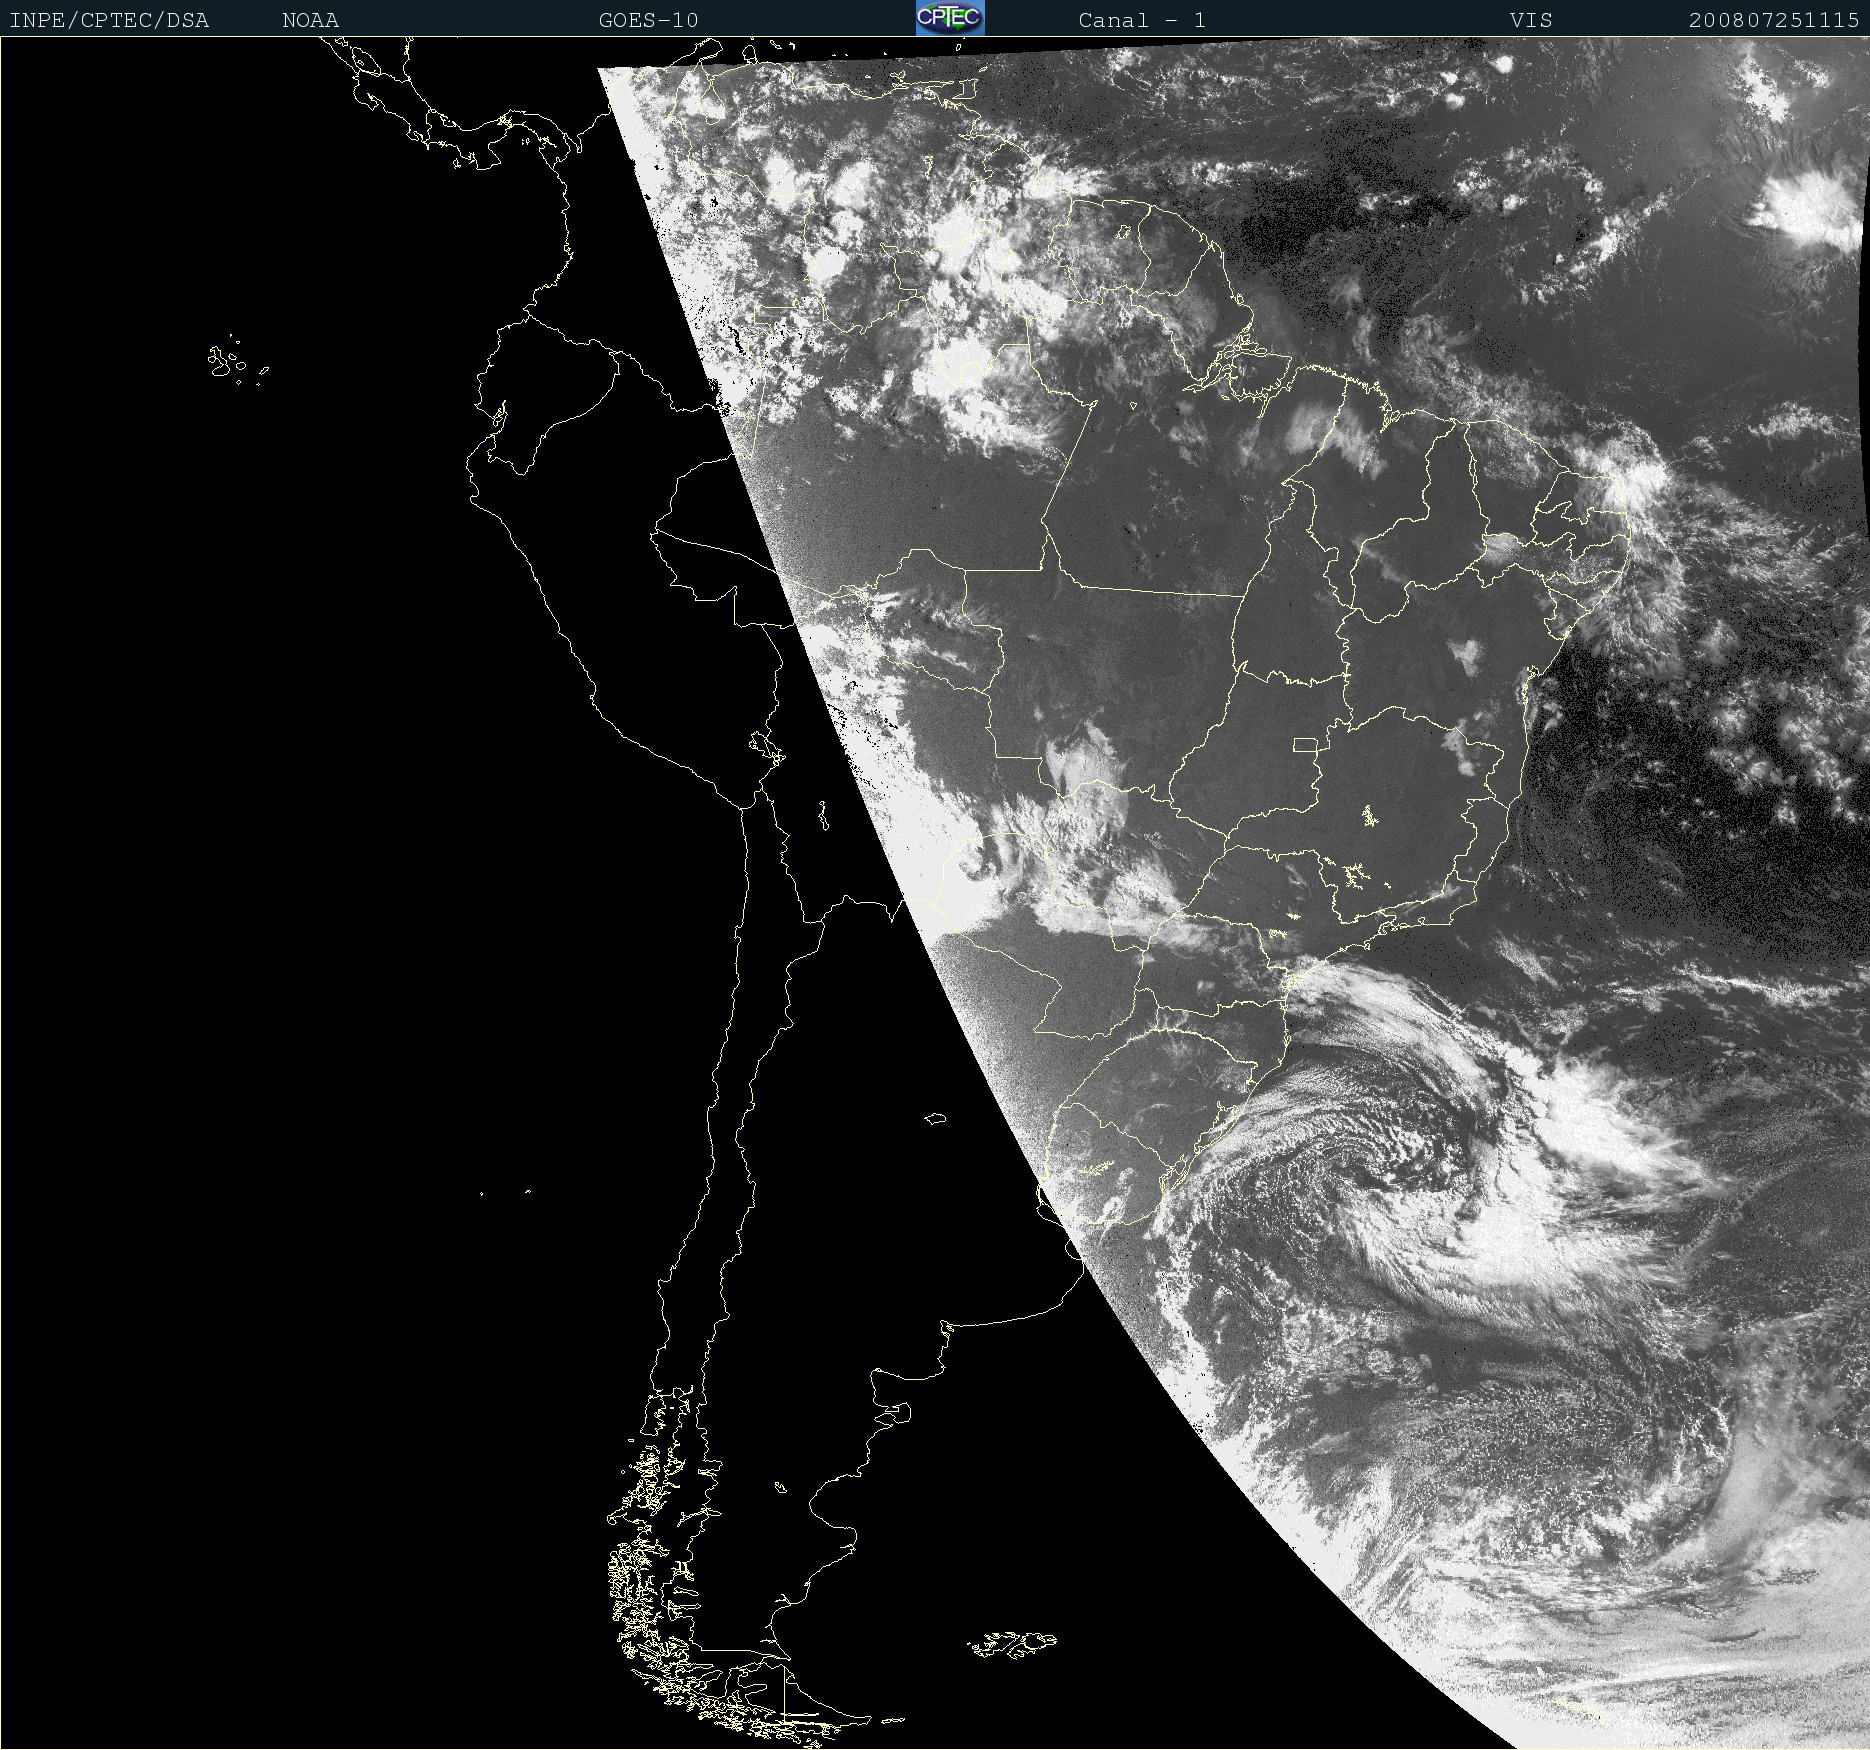The height and width of the screenshot is (1750, 1870).
Task: Select the INPE/CPTEC/DSA header text
Action: click(109, 20)
